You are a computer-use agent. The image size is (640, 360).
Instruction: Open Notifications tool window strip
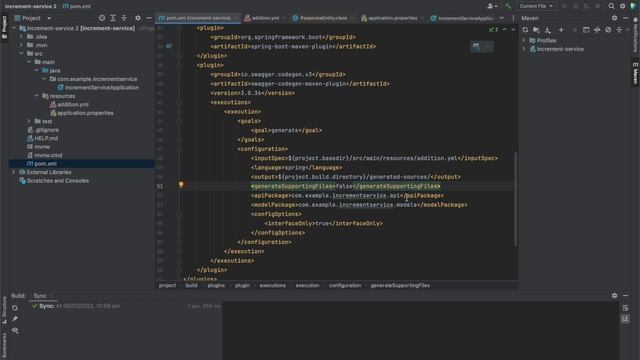coord(635,35)
